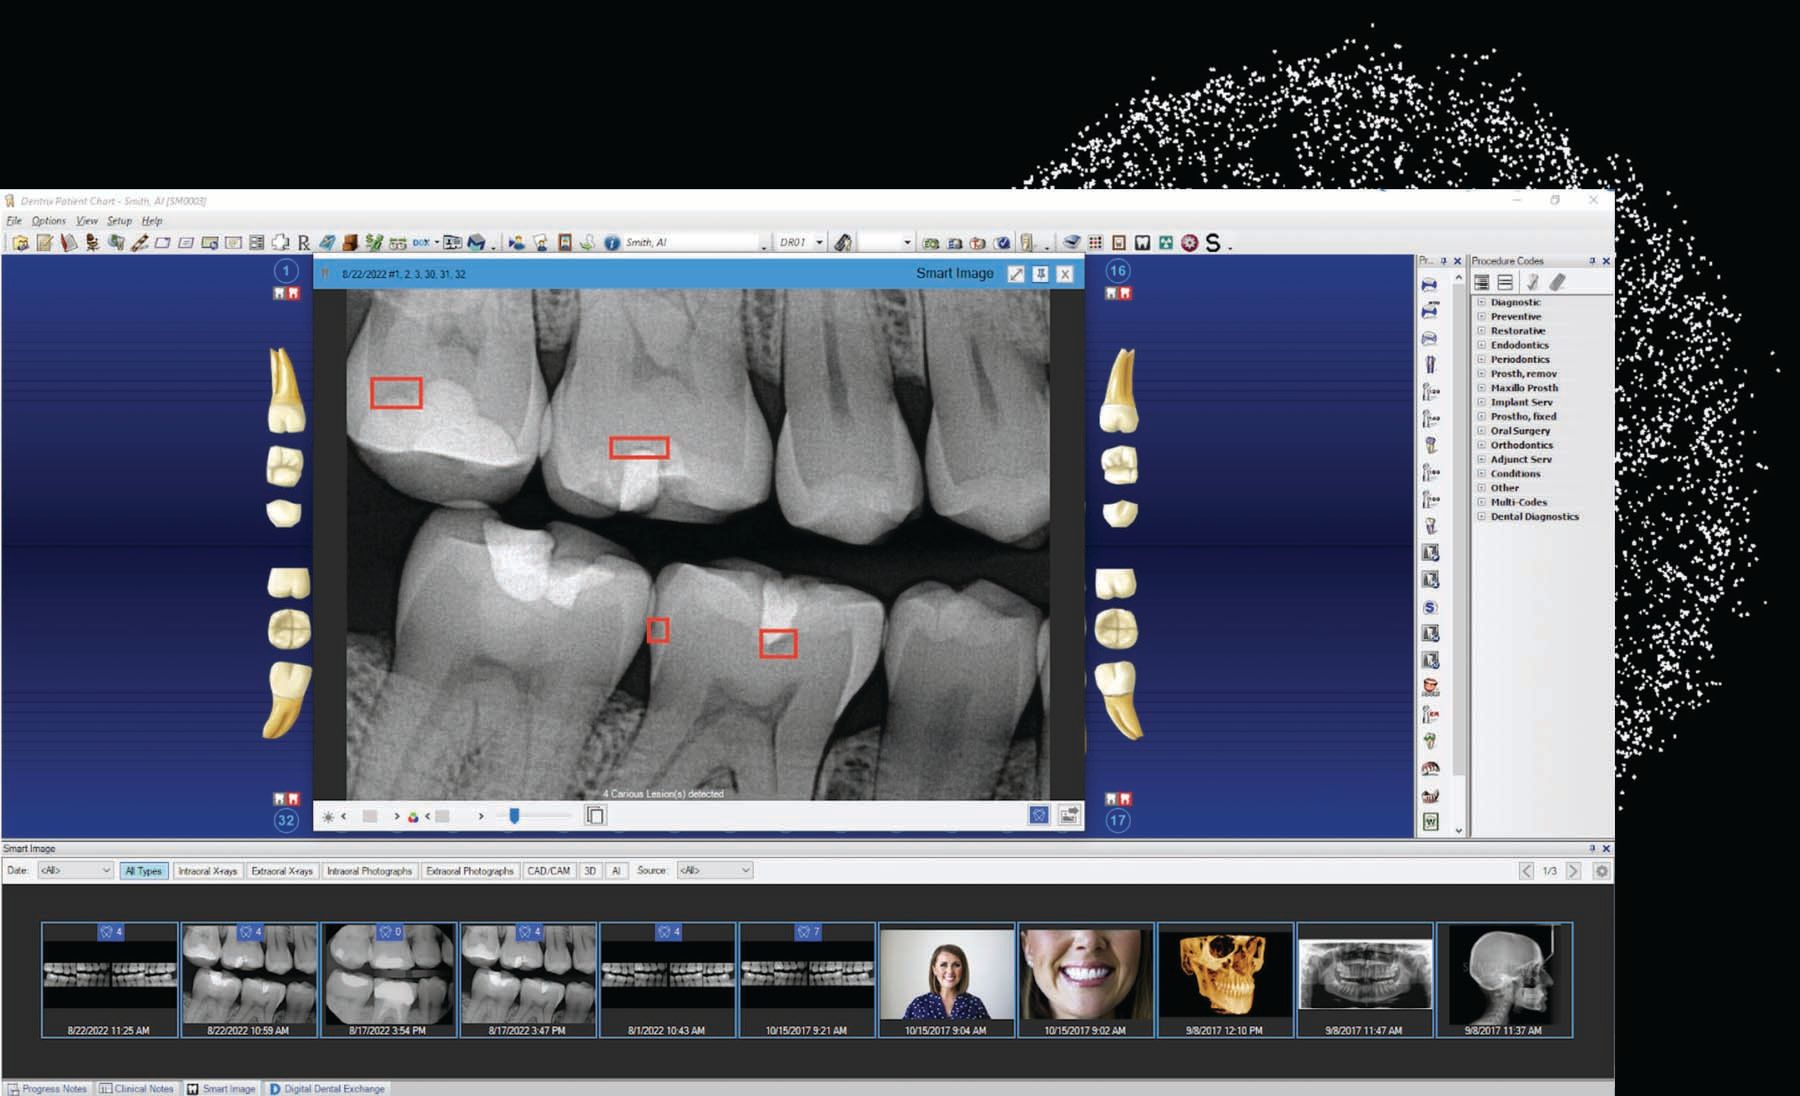Image resolution: width=1800 pixels, height=1096 pixels.
Task: Click the open mouth icon in procedure strip
Action: 1430,687
